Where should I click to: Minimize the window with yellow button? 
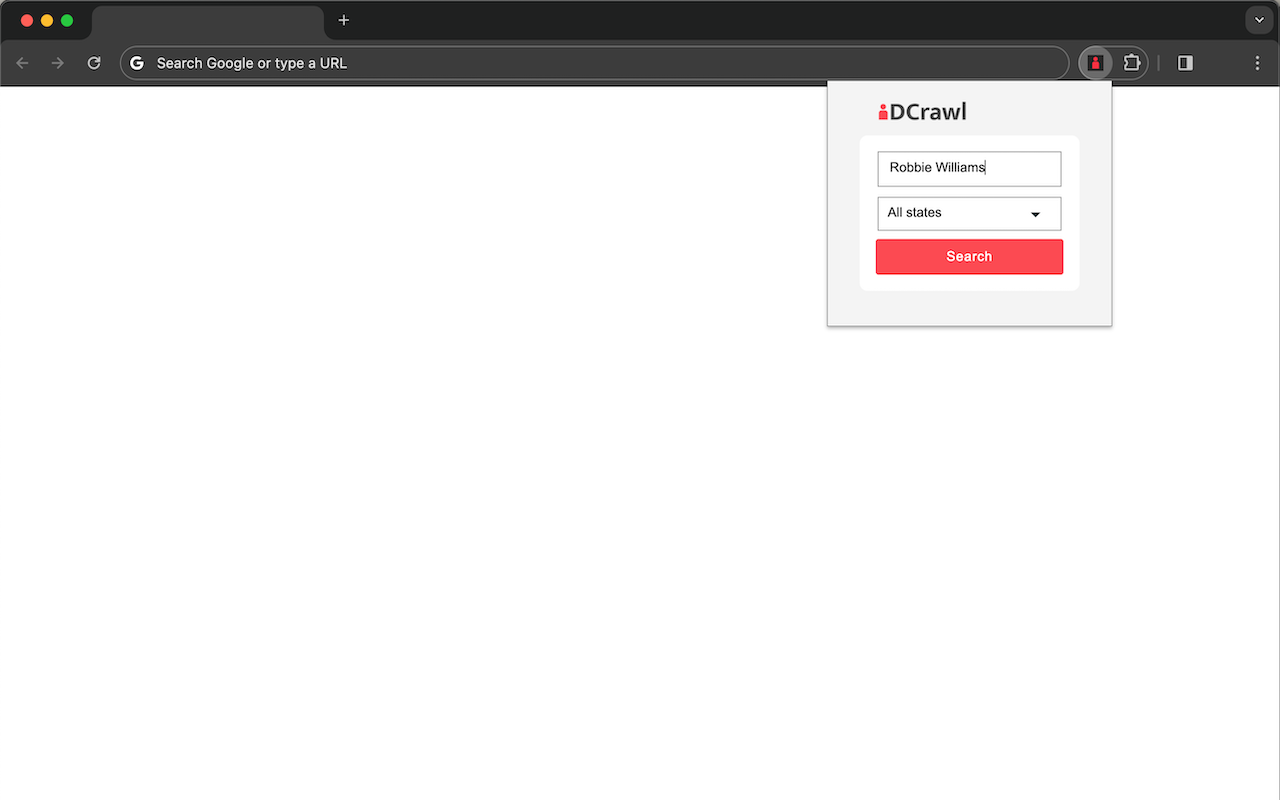click(x=47, y=20)
